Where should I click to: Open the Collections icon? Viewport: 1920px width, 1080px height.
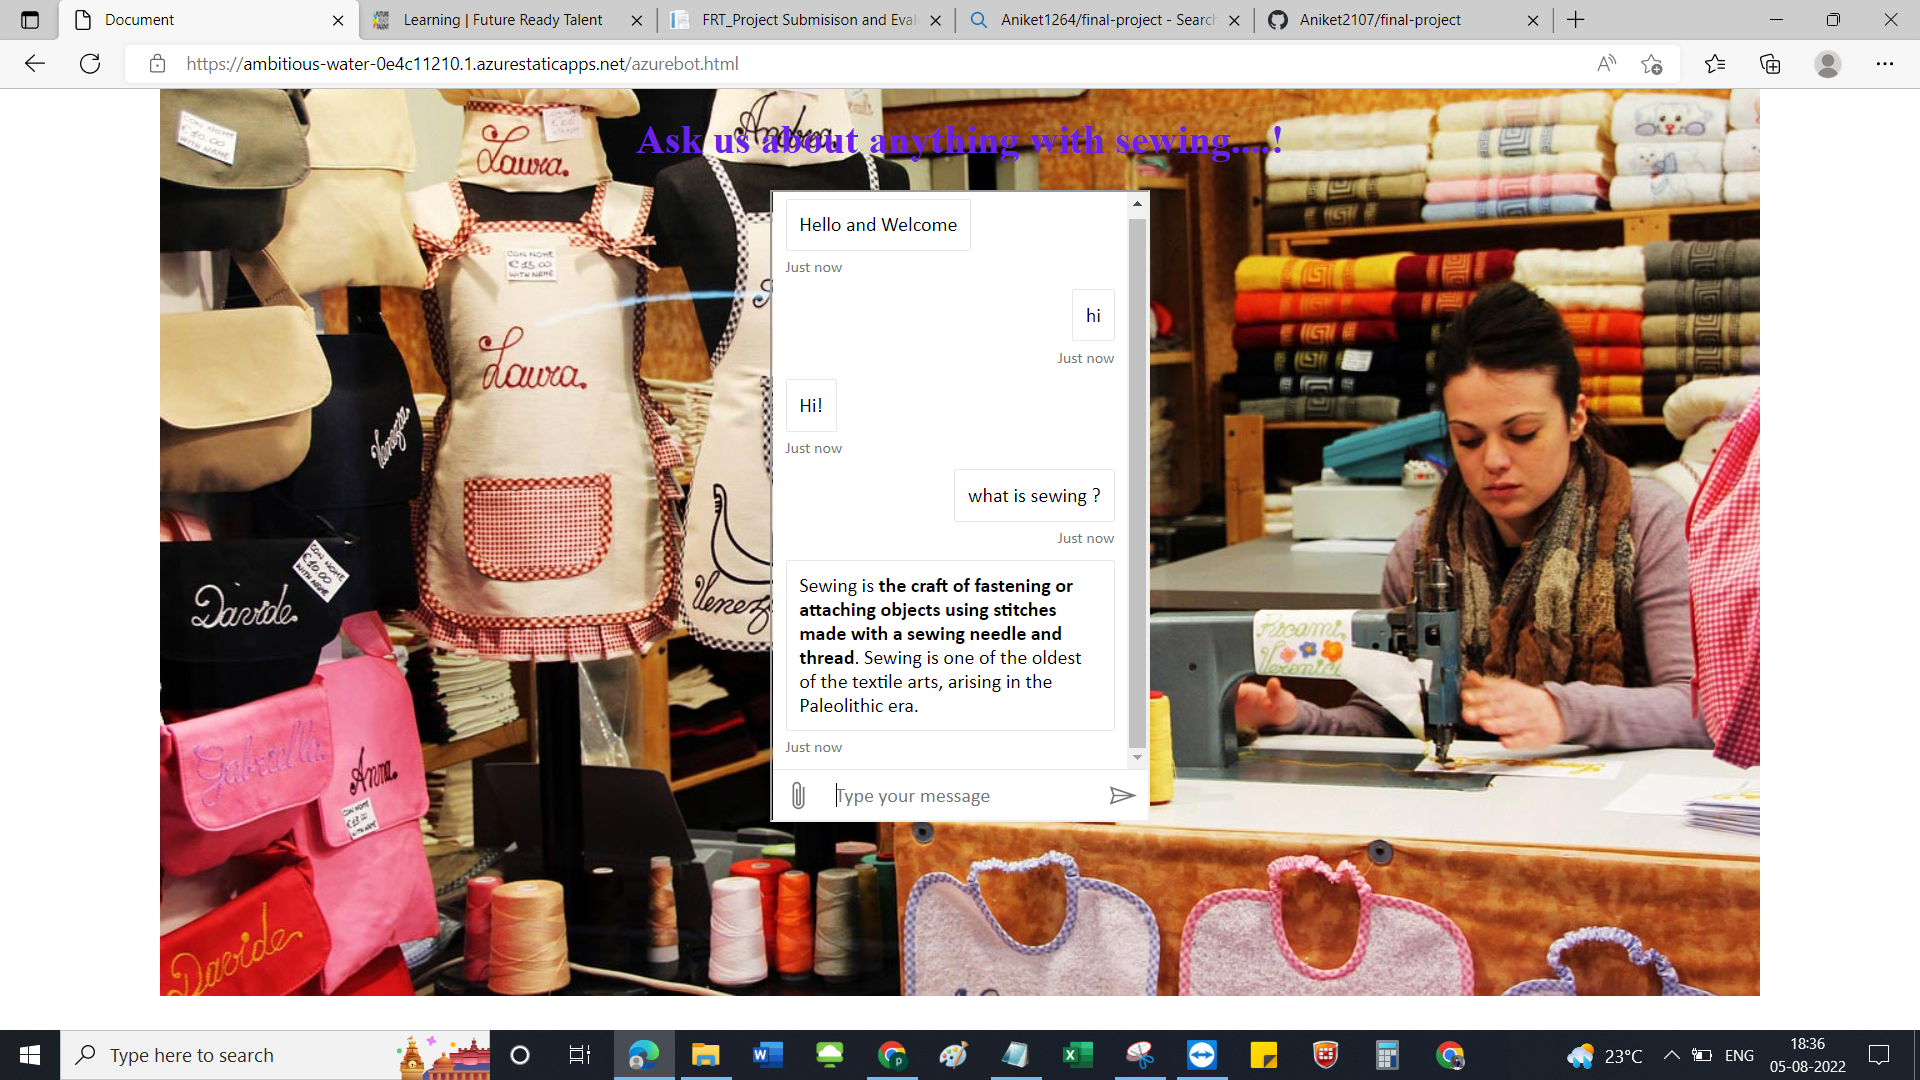(x=1770, y=64)
